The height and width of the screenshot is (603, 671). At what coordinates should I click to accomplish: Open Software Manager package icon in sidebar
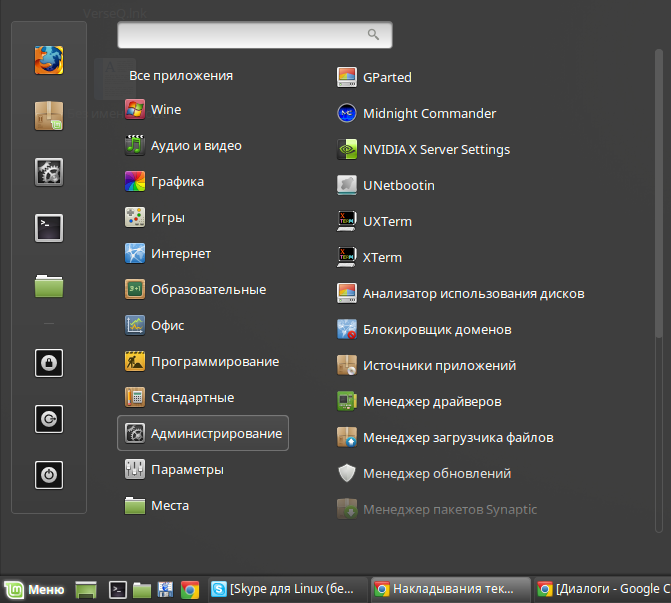click(x=49, y=116)
